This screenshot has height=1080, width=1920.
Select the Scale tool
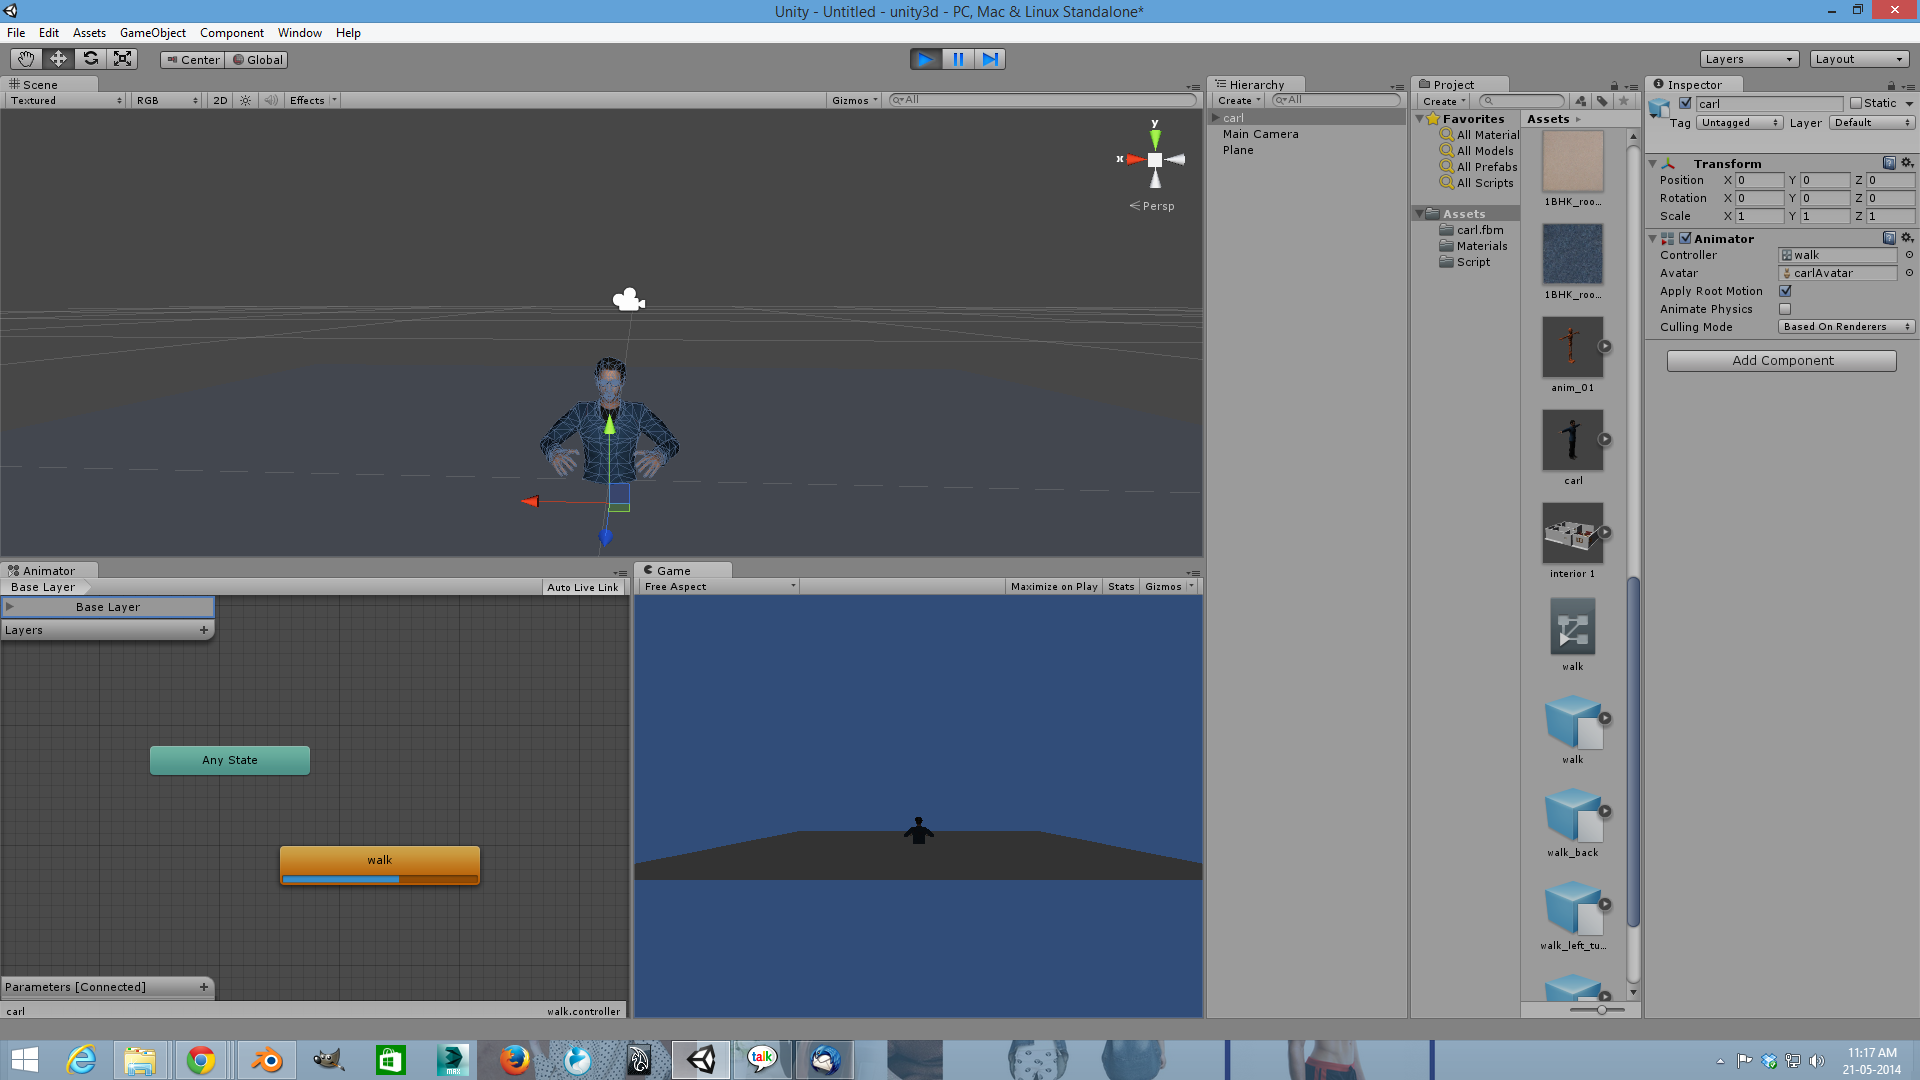122,59
